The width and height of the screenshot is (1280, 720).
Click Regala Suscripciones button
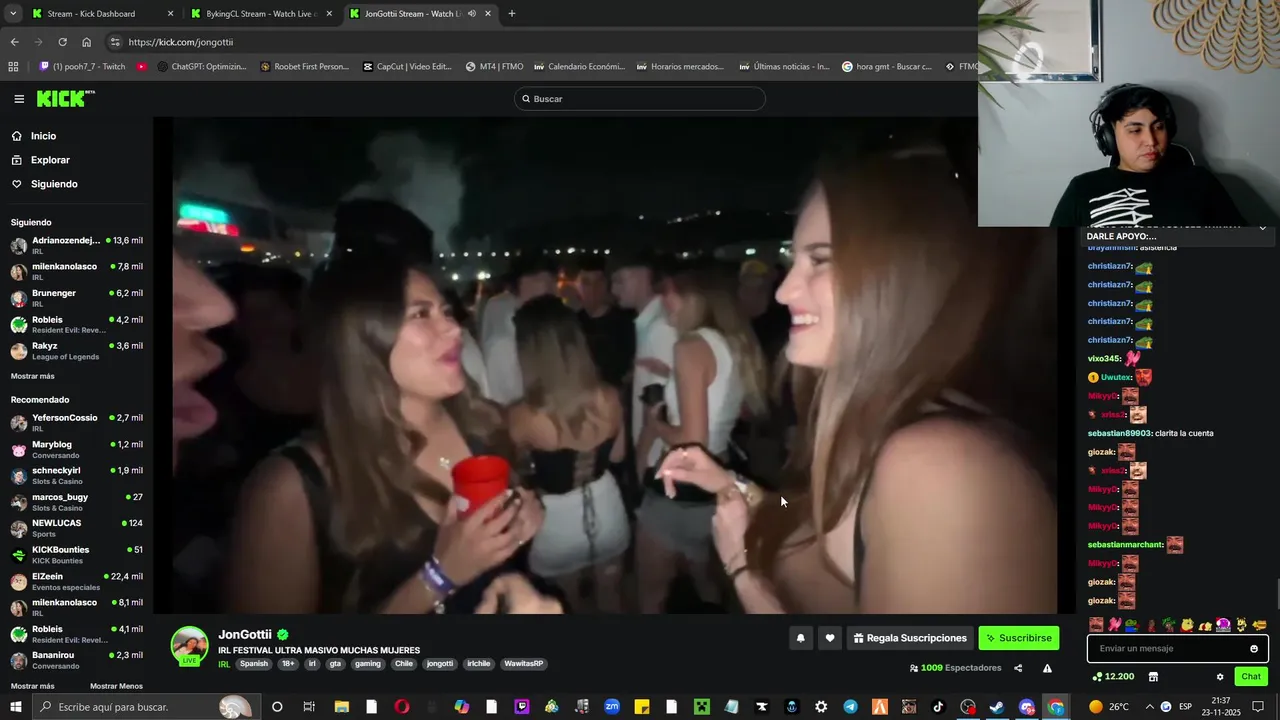(910, 638)
